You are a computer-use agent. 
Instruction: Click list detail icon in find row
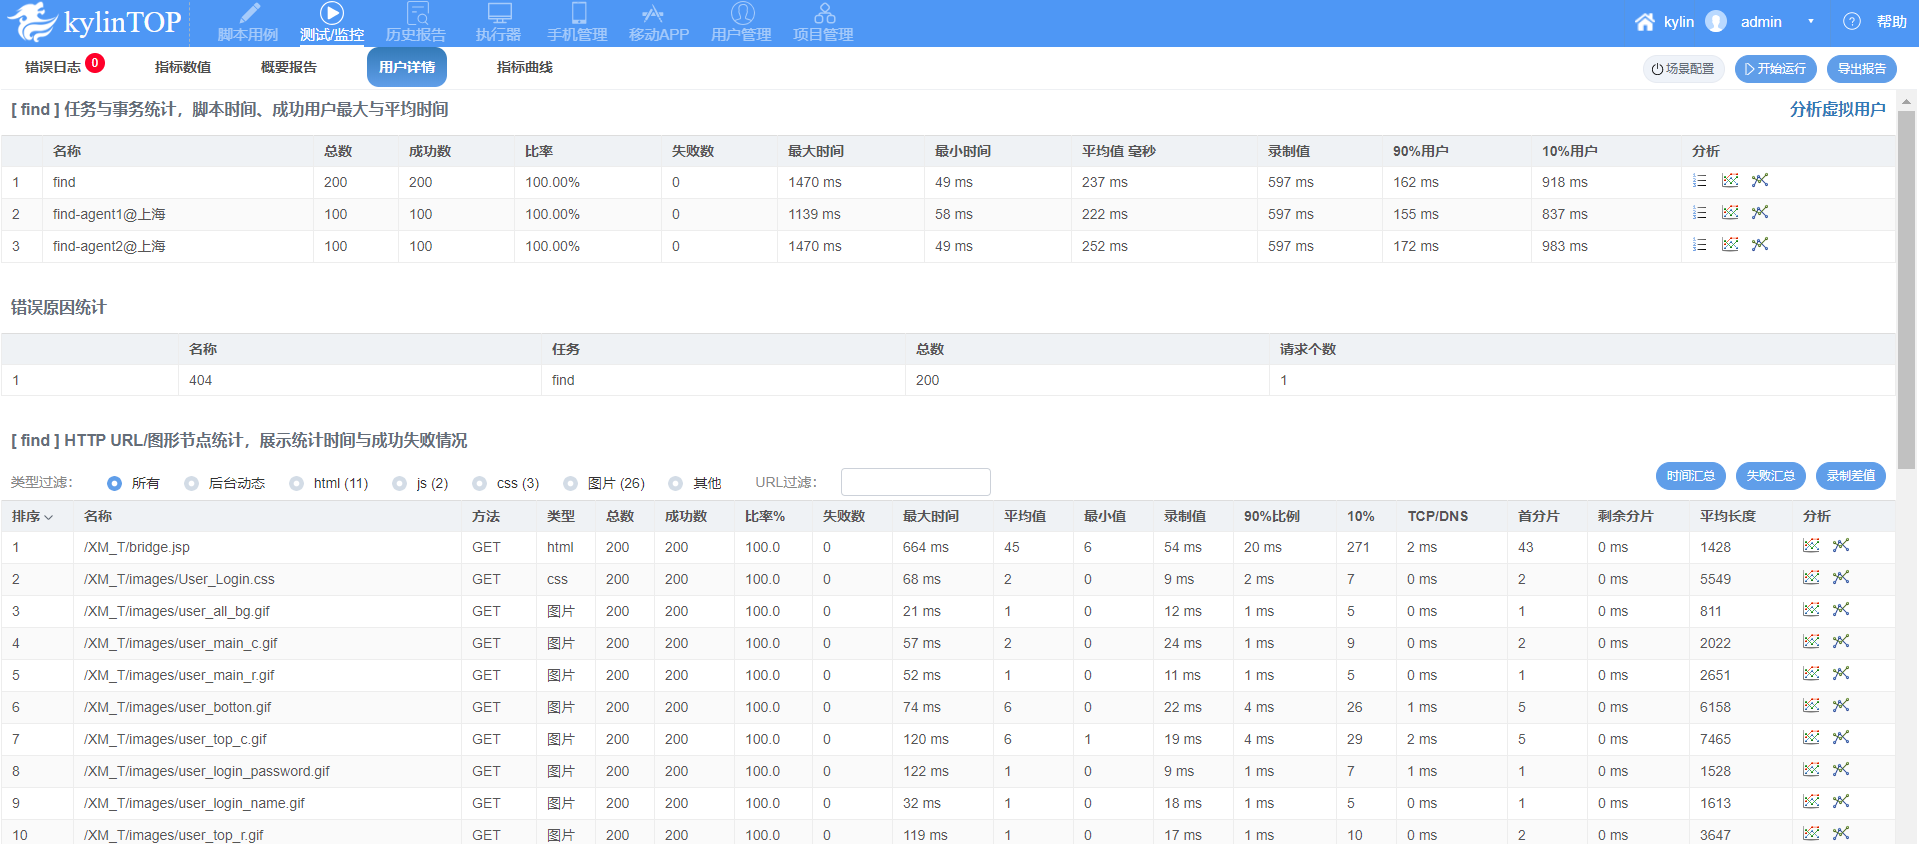(1700, 181)
